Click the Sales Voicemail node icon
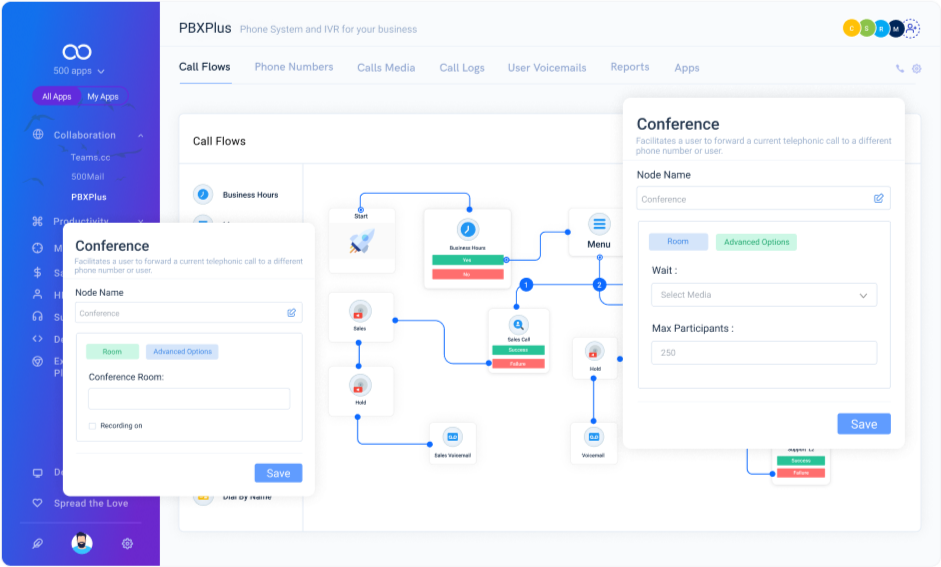The image size is (941, 567). (452, 437)
